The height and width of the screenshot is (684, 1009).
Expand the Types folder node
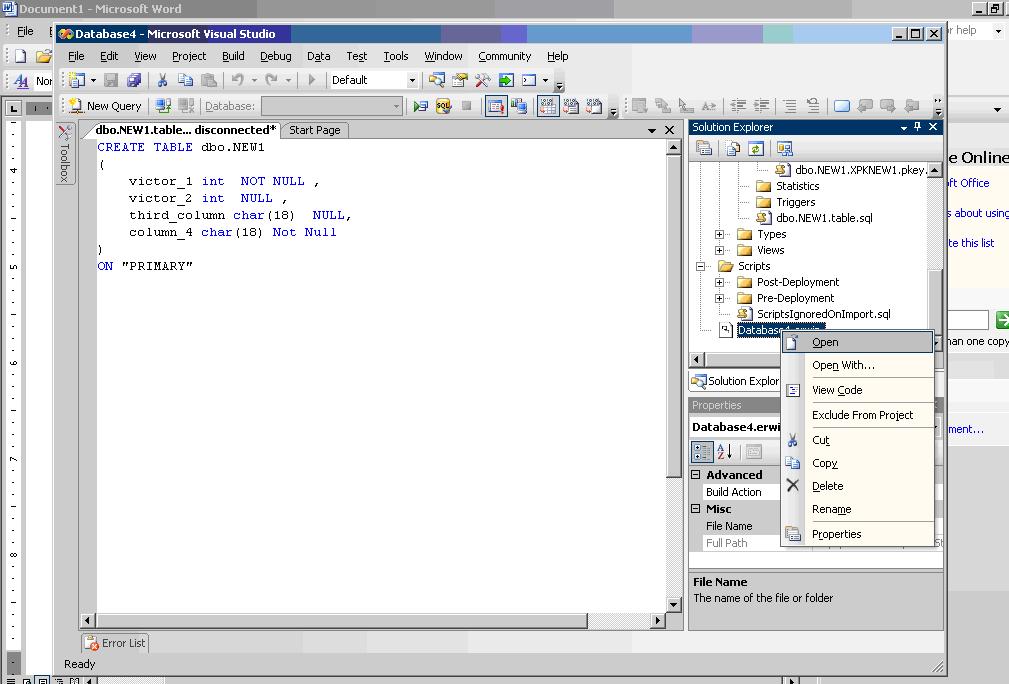point(719,234)
